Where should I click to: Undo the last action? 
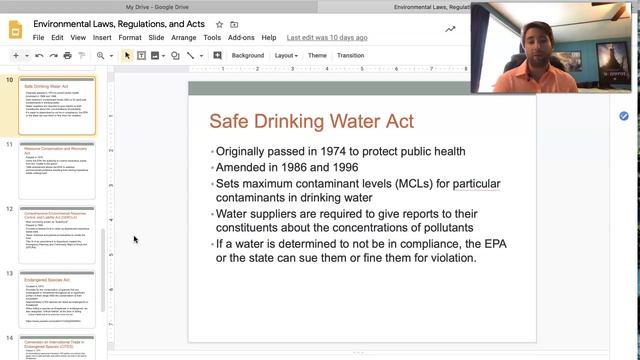point(39,56)
